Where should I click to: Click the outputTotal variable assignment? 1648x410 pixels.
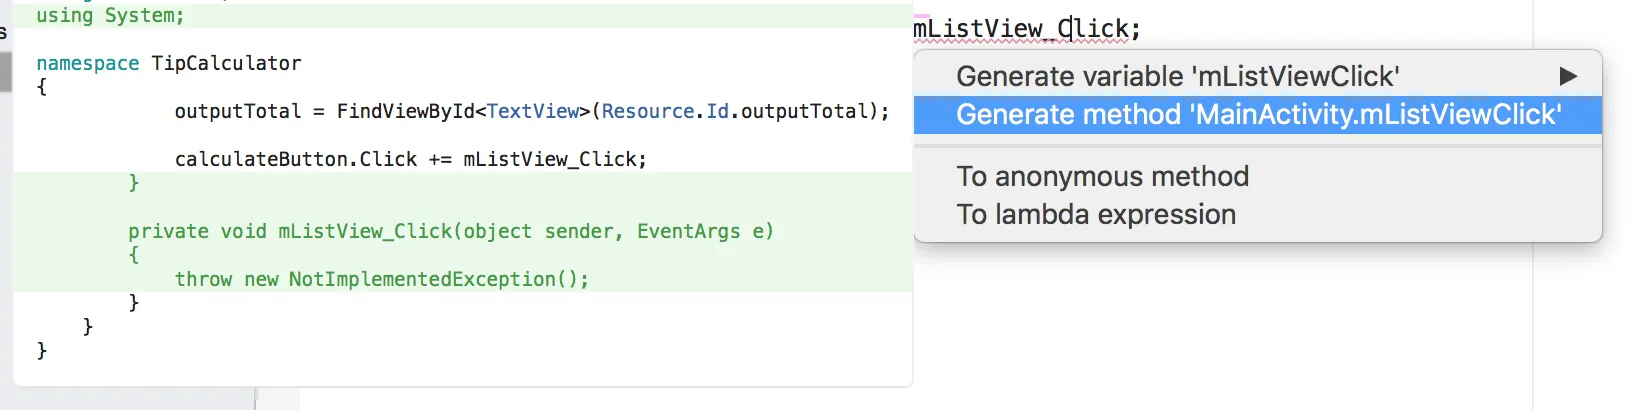coord(238,111)
